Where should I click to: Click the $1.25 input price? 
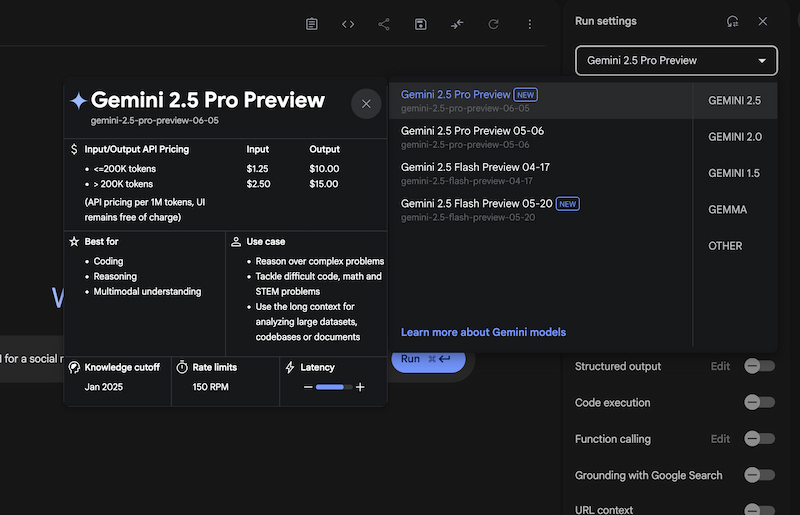pyautogui.click(x=257, y=168)
